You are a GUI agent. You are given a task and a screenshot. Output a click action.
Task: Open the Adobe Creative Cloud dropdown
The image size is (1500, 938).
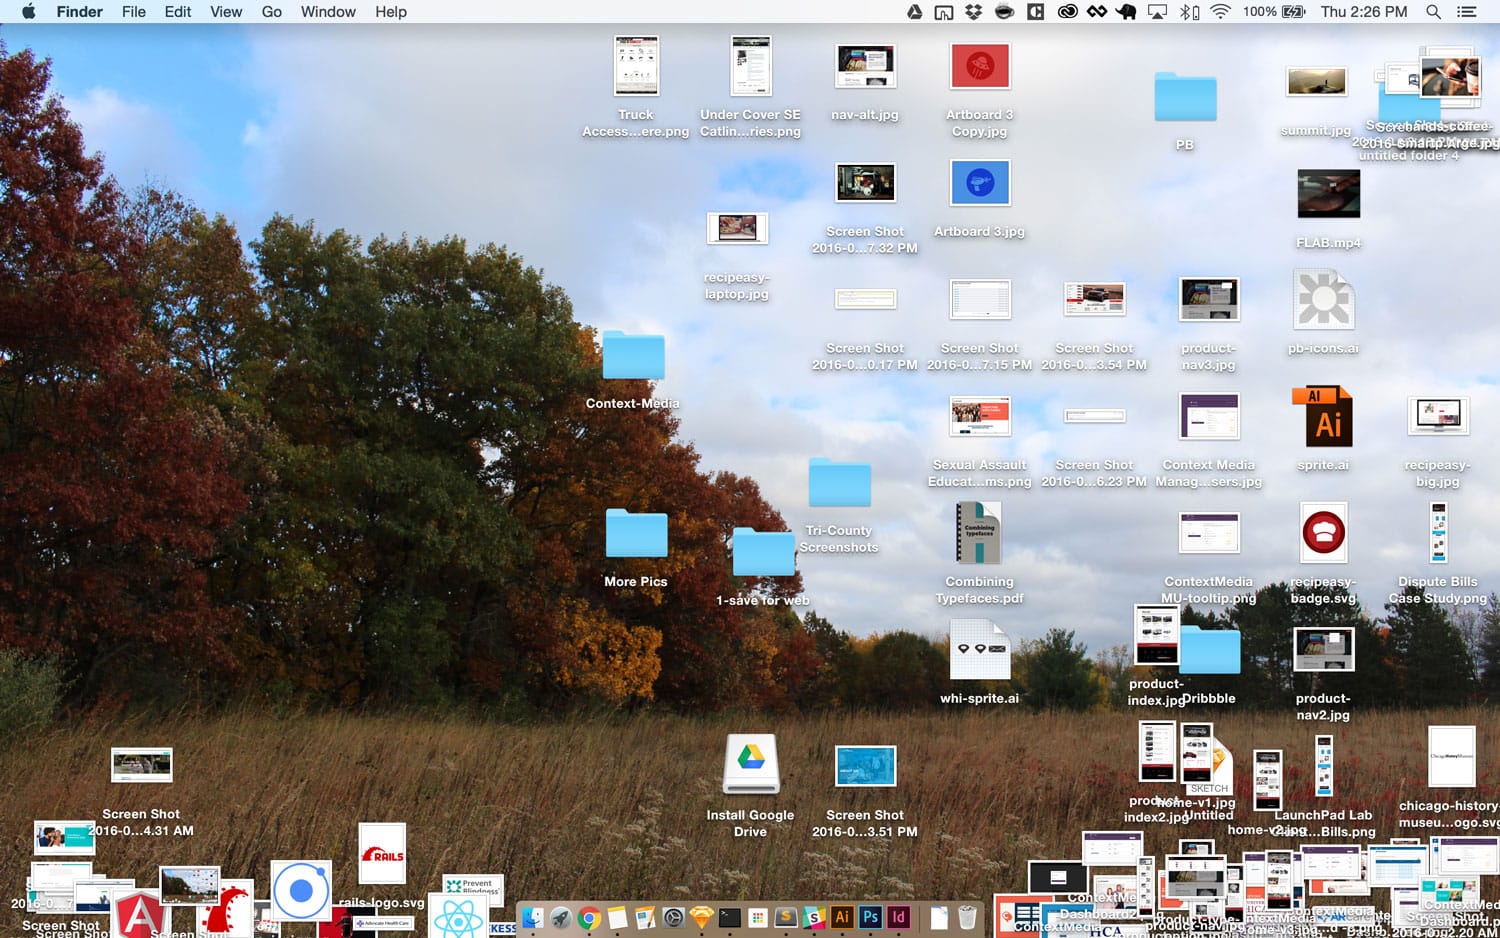coord(1066,12)
